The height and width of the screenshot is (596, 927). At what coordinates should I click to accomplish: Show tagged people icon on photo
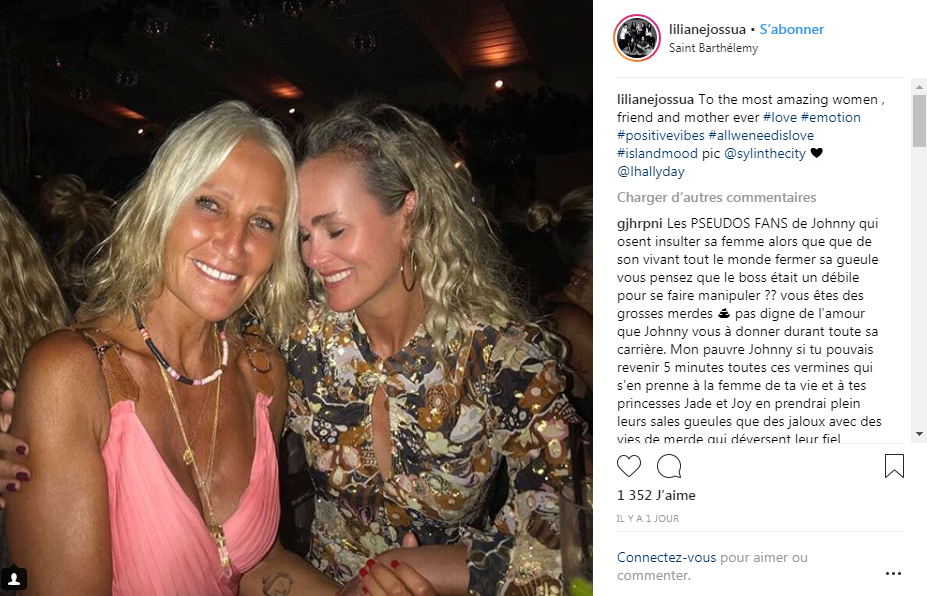pyautogui.click(x=14, y=578)
